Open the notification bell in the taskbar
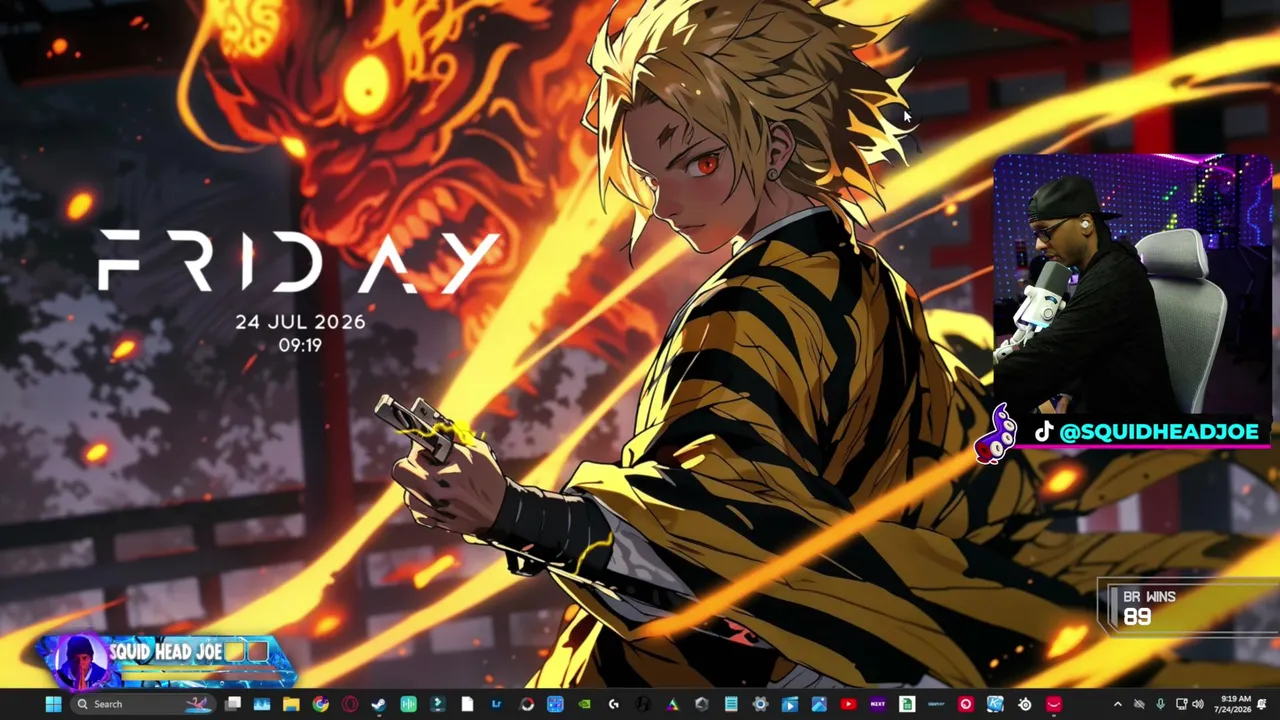Image resolution: width=1280 pixels, height=720 pixels. (1263, 704)
